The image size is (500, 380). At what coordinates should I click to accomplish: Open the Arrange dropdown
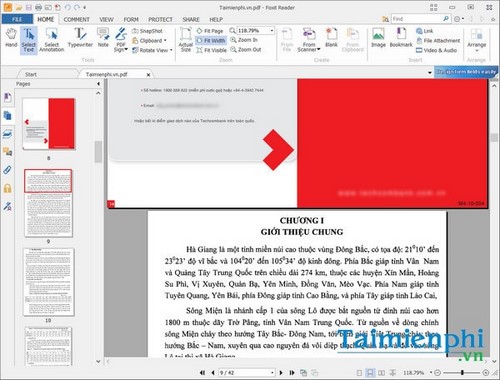pos(476,40)
